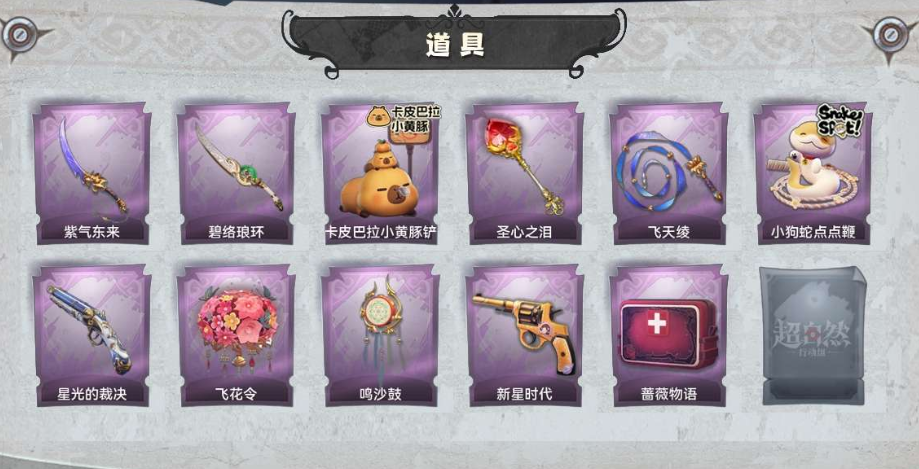Select the 紫气东来 purple sword item

(x=91, y=173)
